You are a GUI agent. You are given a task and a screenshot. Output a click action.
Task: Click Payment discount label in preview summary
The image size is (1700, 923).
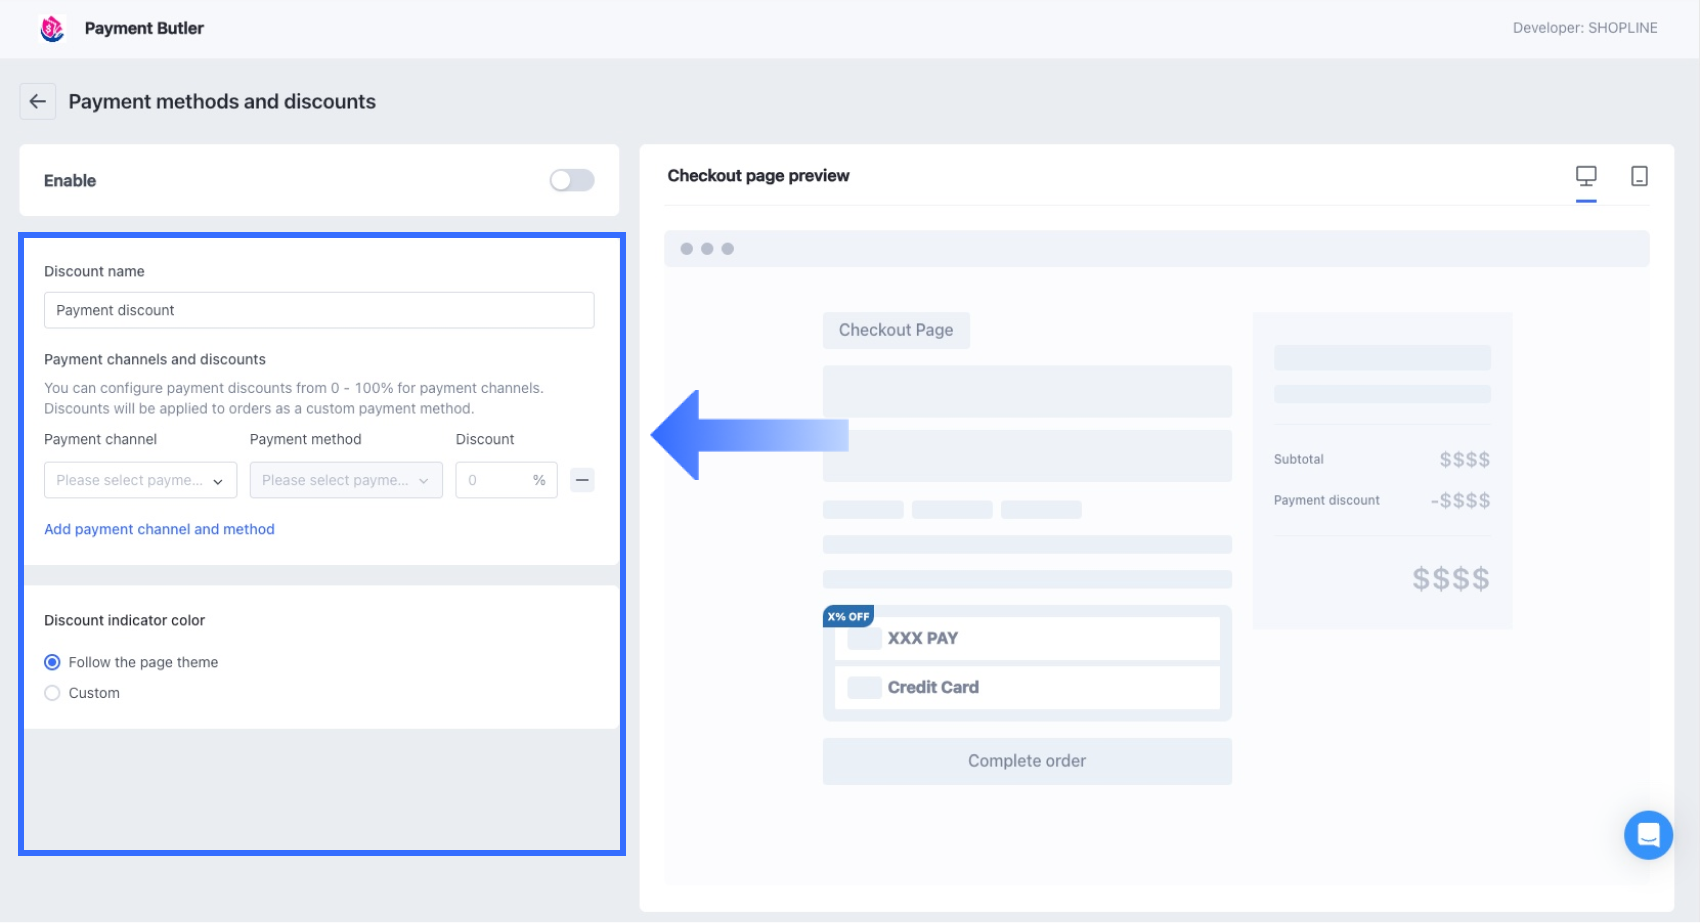click(1326, 500)
